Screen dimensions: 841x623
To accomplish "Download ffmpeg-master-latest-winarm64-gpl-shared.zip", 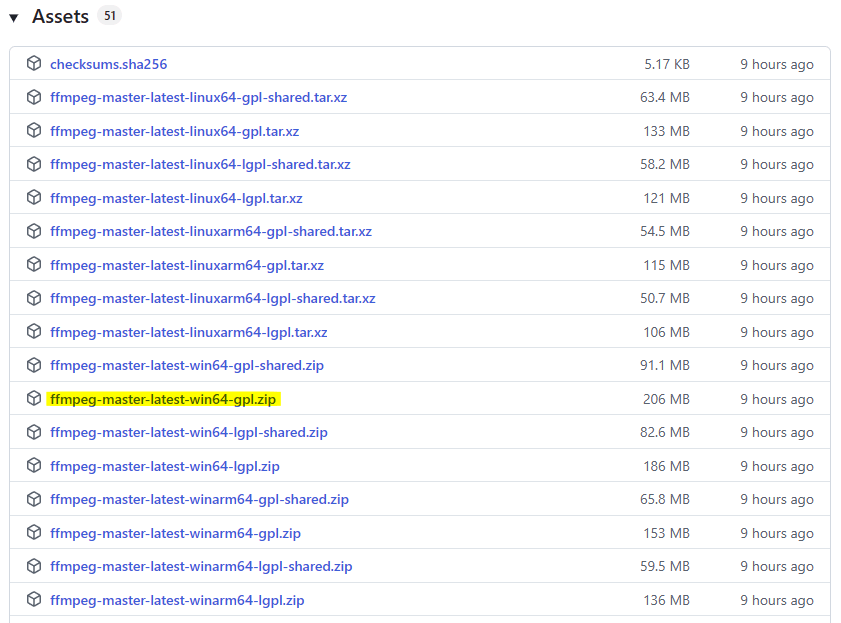I will tap(199, 499).
